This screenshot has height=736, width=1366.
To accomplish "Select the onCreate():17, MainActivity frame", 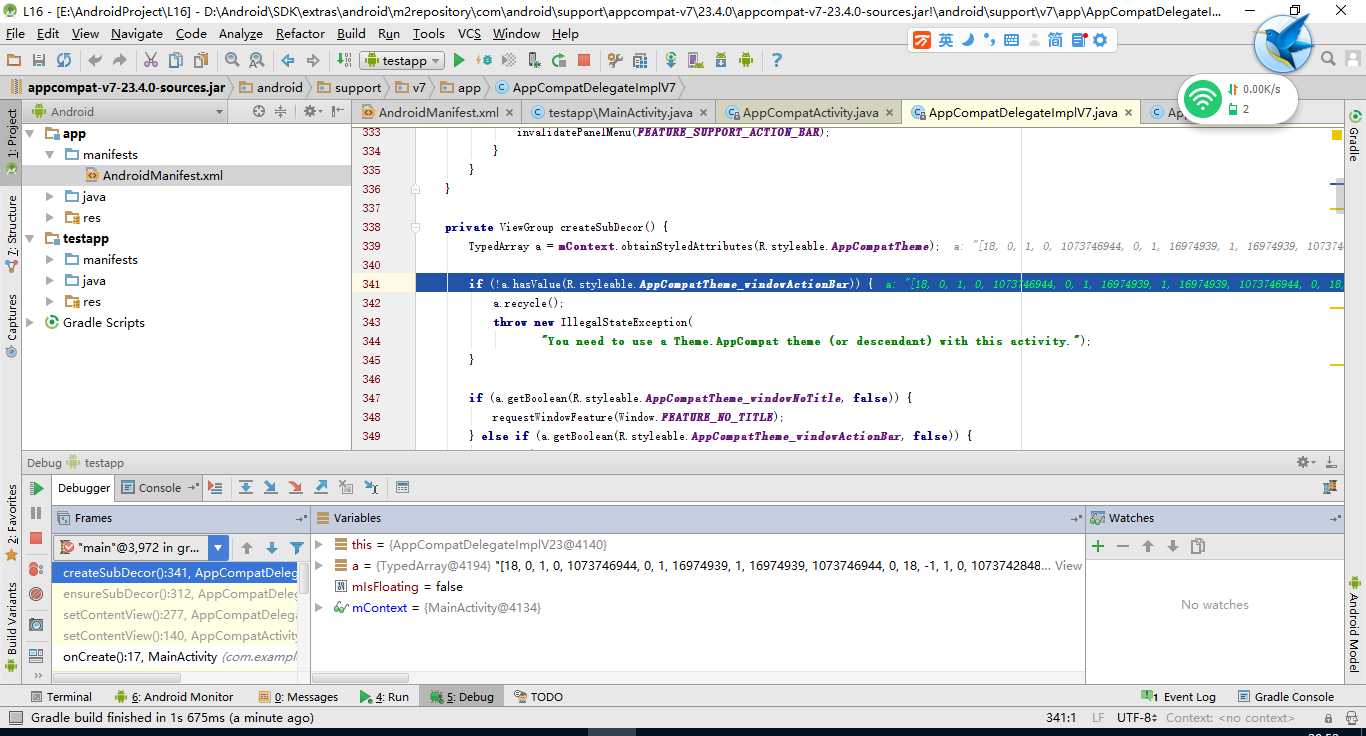I will point(175,657).
